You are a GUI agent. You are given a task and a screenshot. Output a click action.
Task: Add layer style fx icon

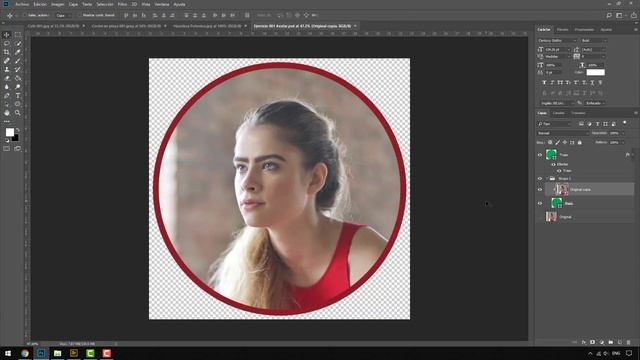click(584, 342)
